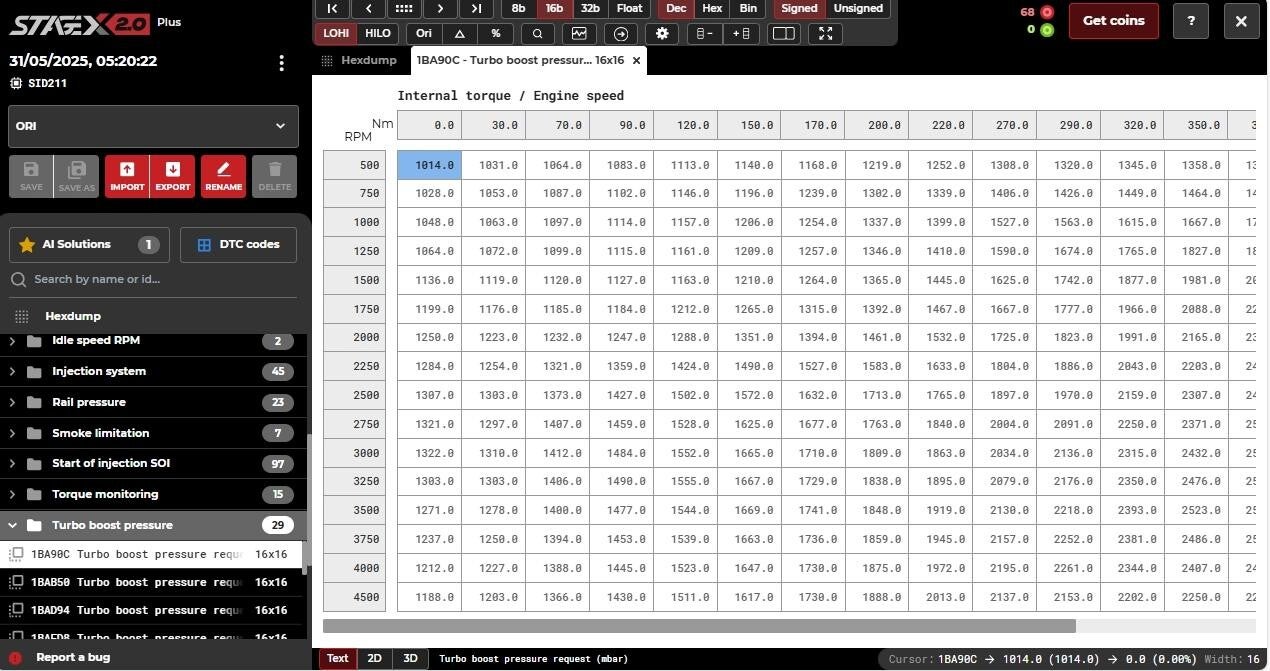This screenshot has width=1270, height=671.
Task: Switch data format to Float
Action: coord(630,8)
